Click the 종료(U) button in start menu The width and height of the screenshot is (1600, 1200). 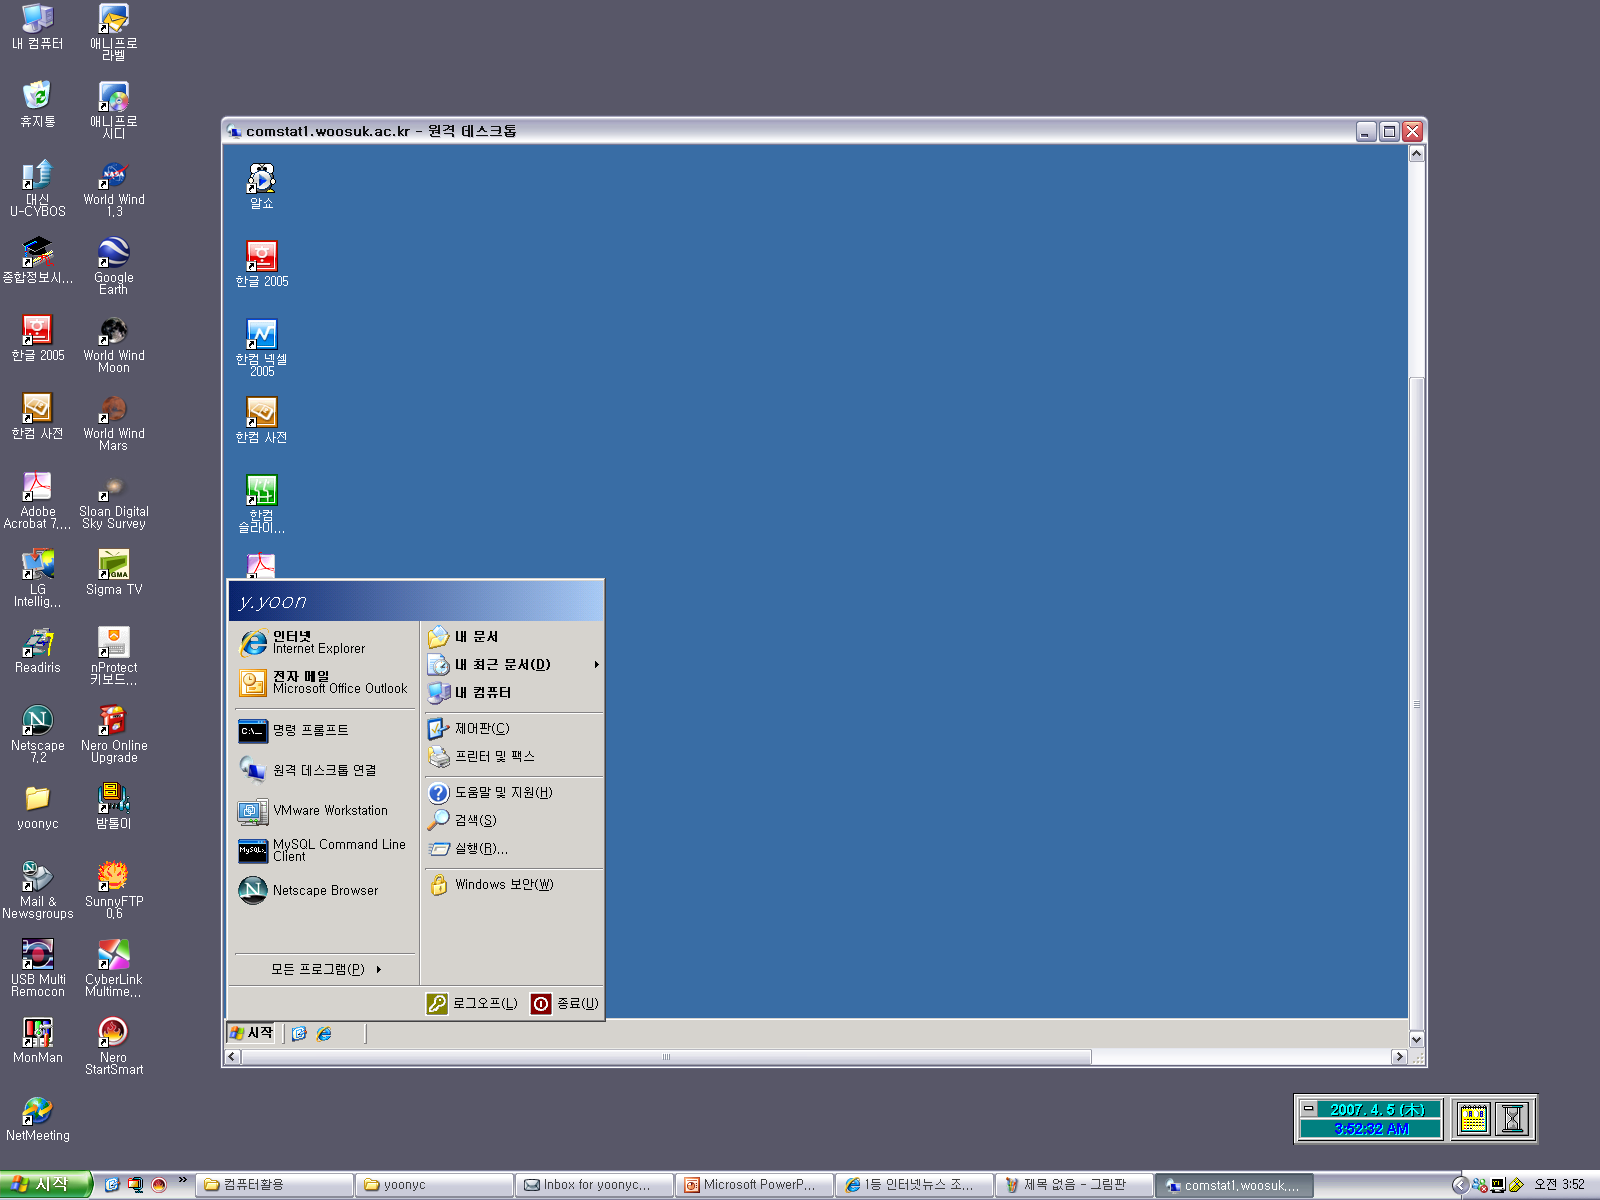pyautogui.click(x=565, y=1003)
